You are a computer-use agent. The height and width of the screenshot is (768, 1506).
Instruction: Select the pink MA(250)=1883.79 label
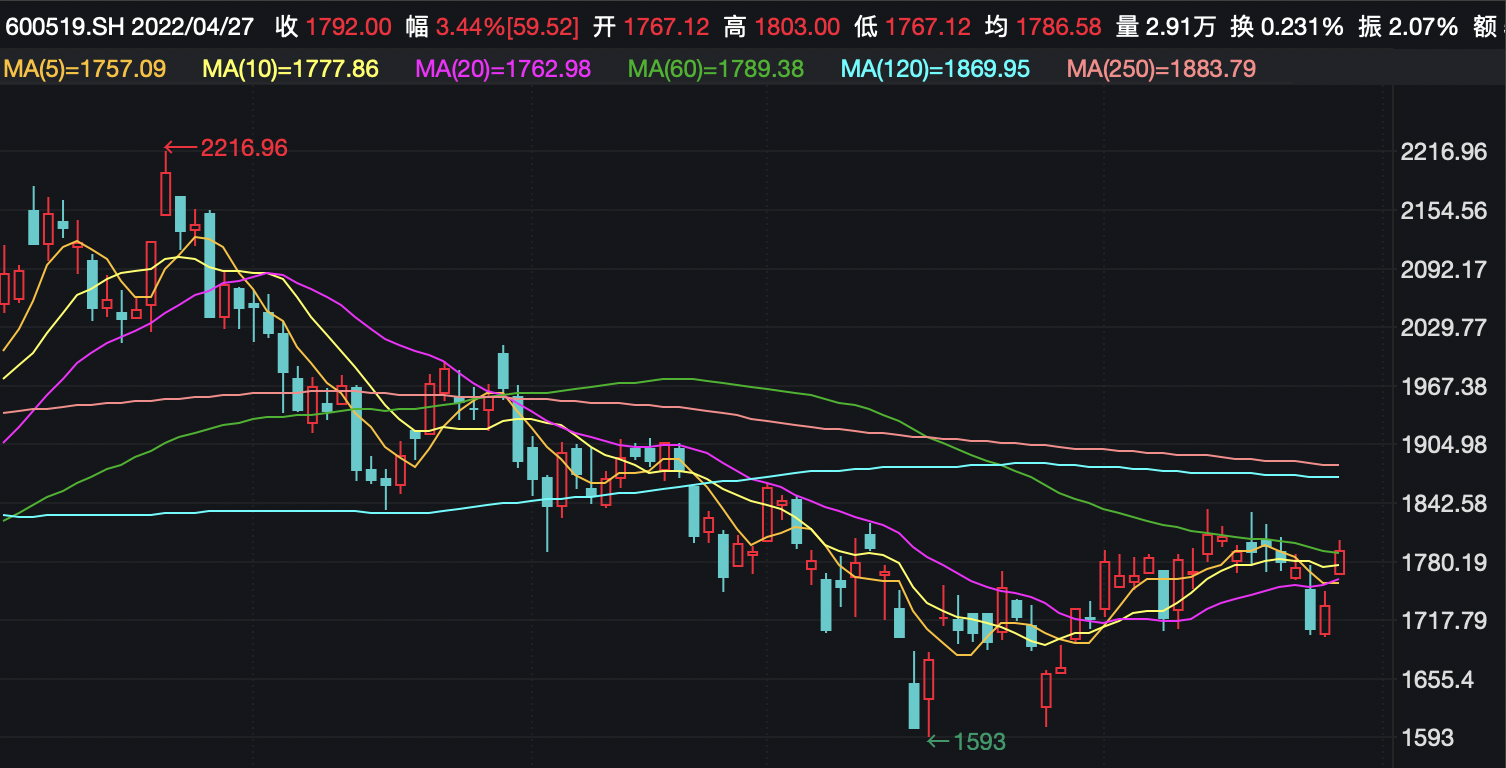tap(1161, 69)
